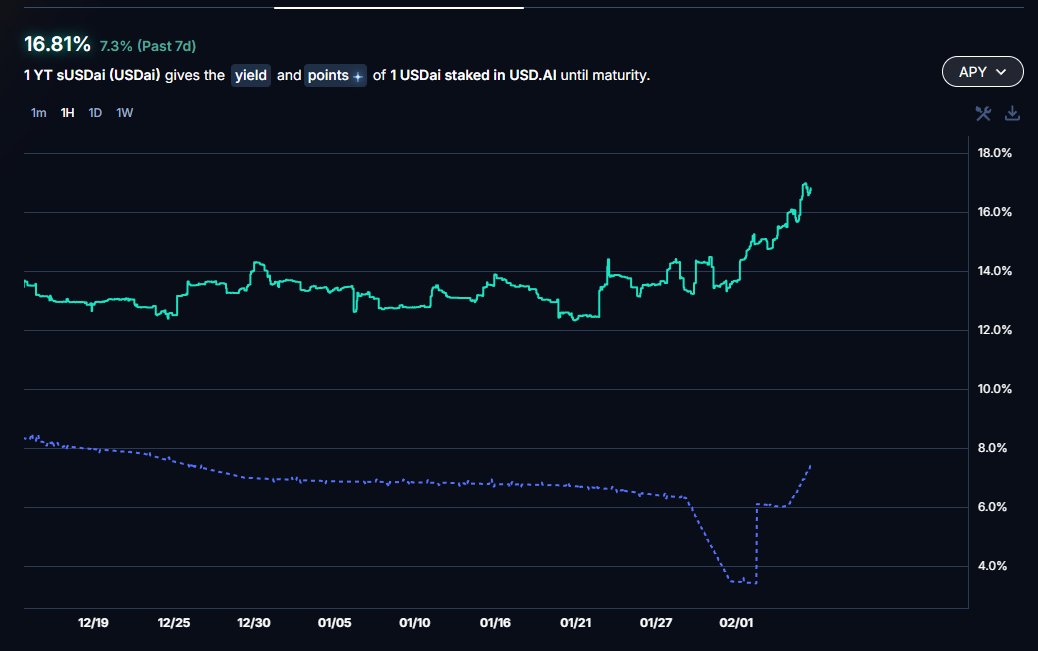Click the 16.0% y-axis label

pos(994,212)
